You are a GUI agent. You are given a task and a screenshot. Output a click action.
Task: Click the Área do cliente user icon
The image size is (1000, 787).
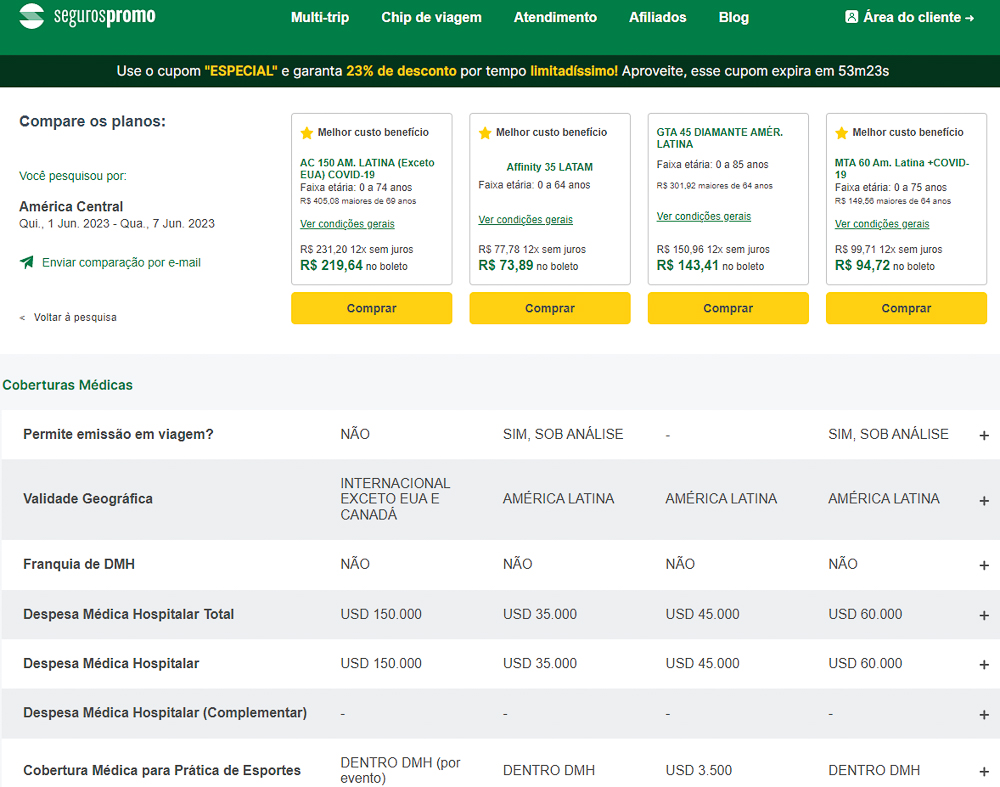851,17
